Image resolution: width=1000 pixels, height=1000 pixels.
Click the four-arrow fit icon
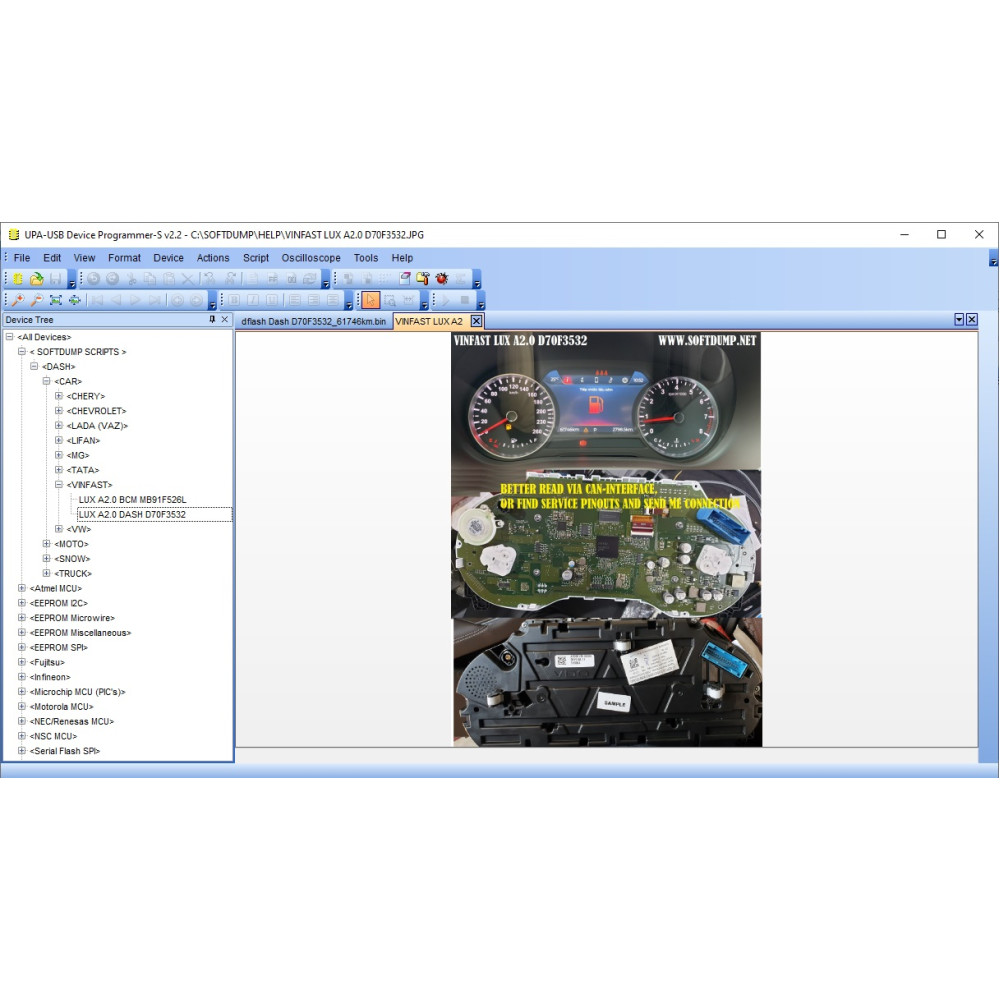click(75, 300)
